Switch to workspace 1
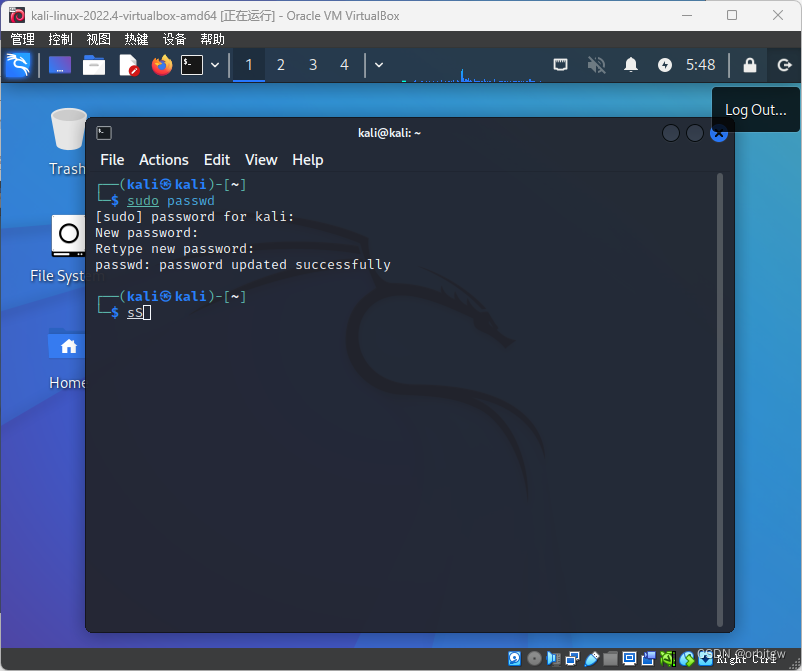This screenshot has height=671, width=802. (x=249, y=65)
